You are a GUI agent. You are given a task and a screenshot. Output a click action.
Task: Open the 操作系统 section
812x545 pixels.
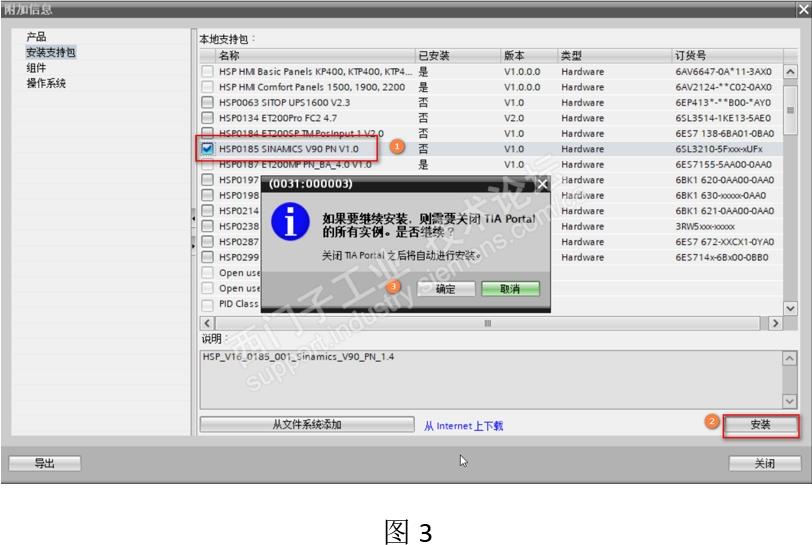pos(46,83)
